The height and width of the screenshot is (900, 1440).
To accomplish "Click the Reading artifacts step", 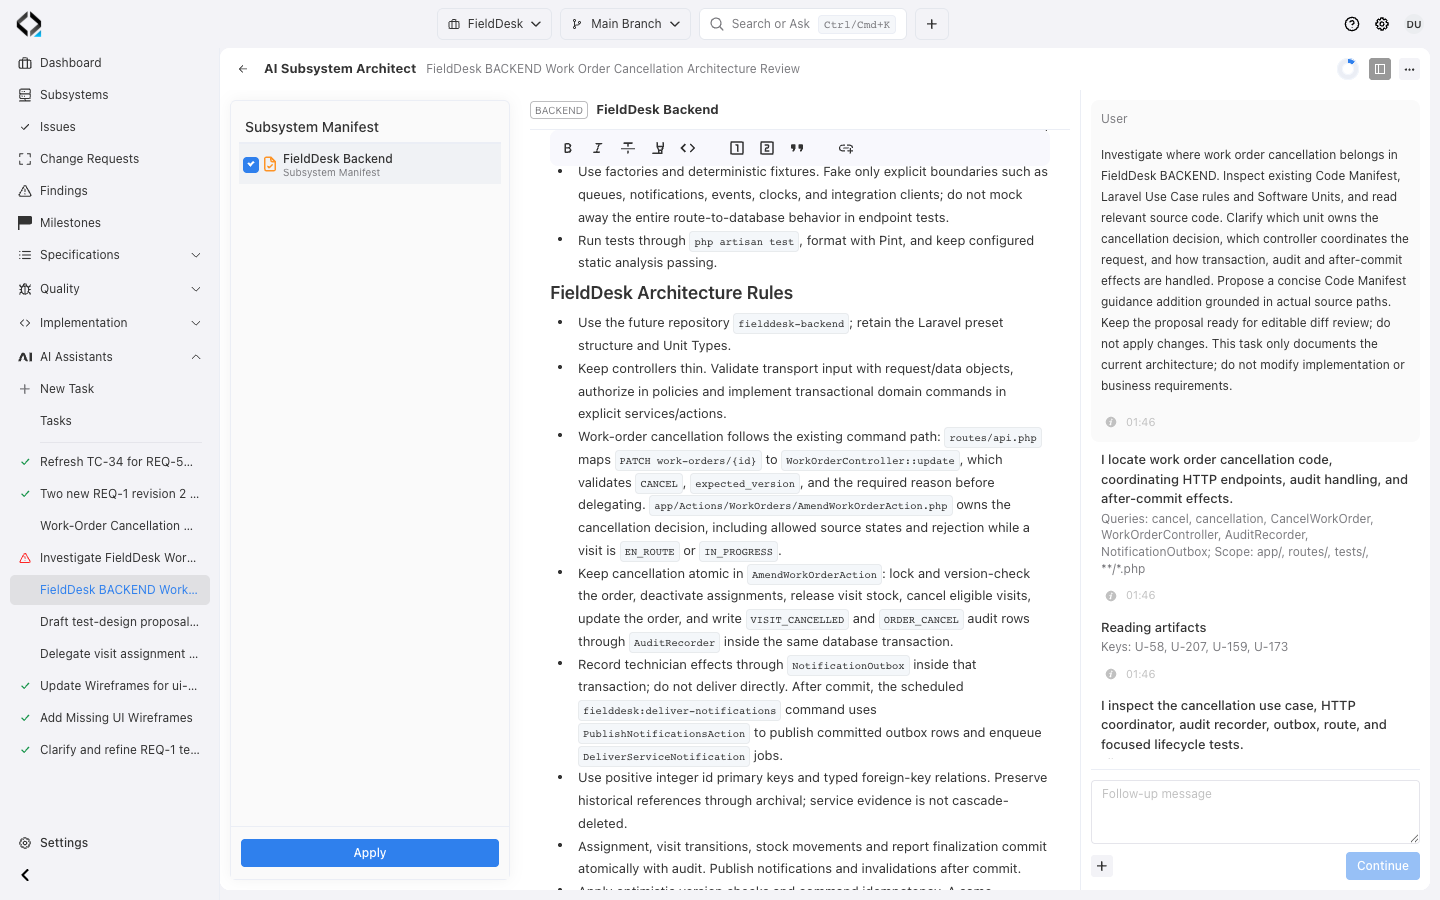I will pyautogui.click(x=1153, y=628).
